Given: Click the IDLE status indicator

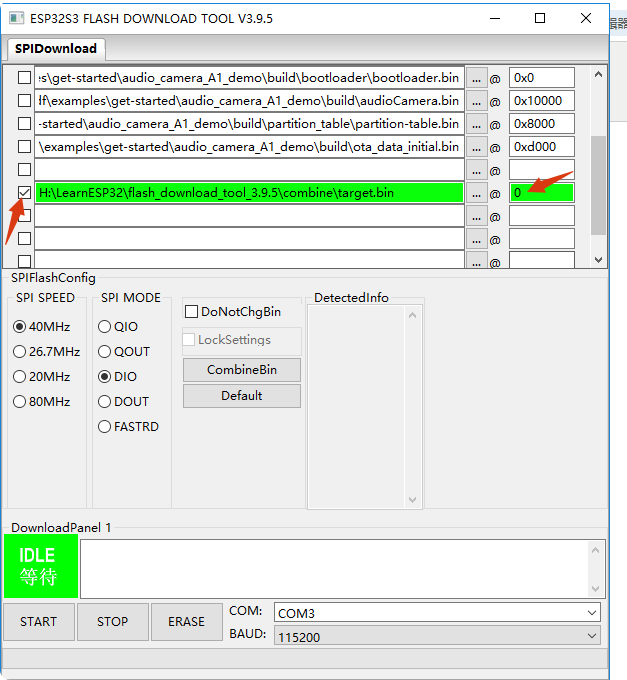Looking at the screenshot, I should coord(41,566).
